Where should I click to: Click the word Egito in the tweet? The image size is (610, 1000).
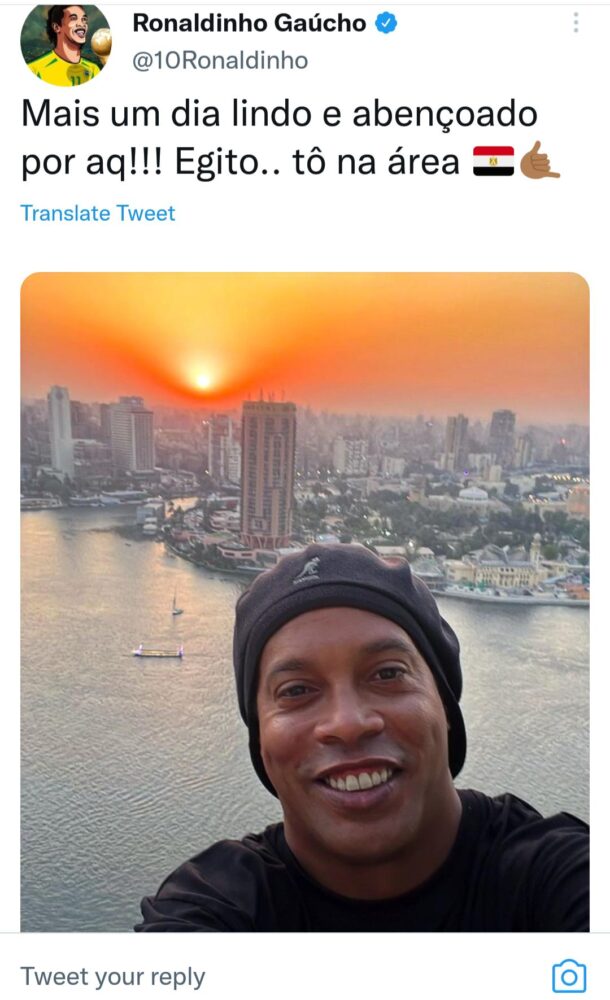coord(216,162)
